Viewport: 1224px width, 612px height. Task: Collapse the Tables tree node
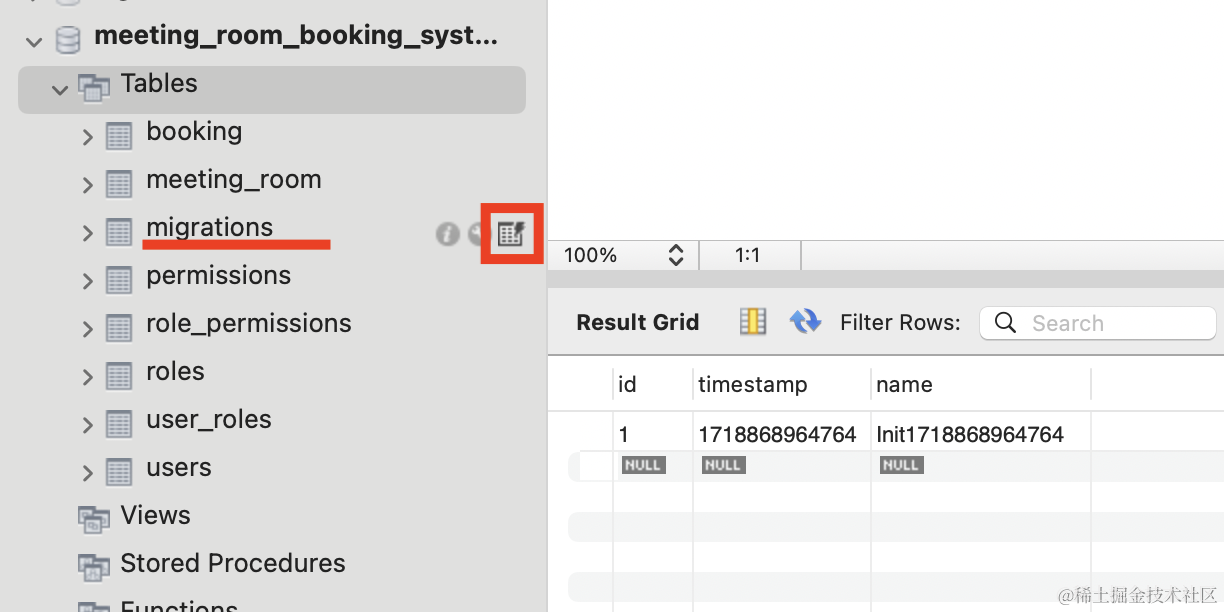(60, 90)
